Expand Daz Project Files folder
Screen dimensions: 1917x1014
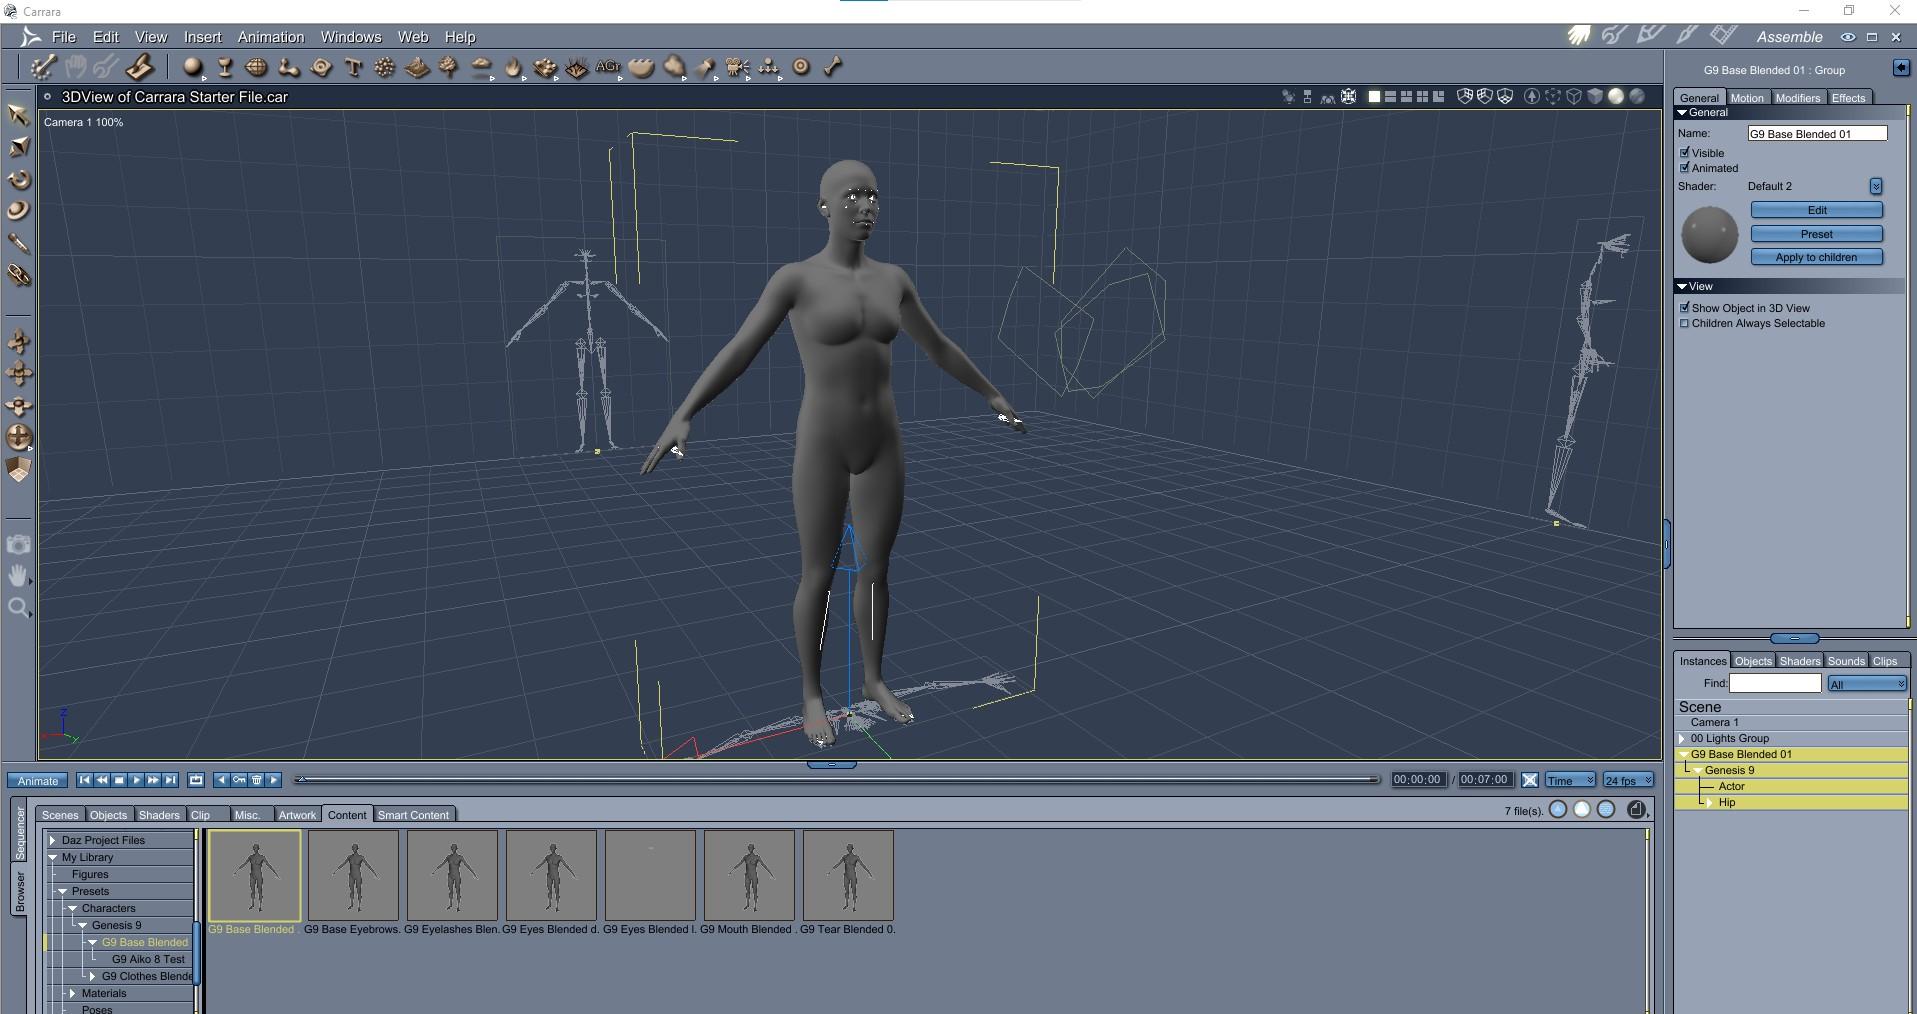(x=53, y=841)
